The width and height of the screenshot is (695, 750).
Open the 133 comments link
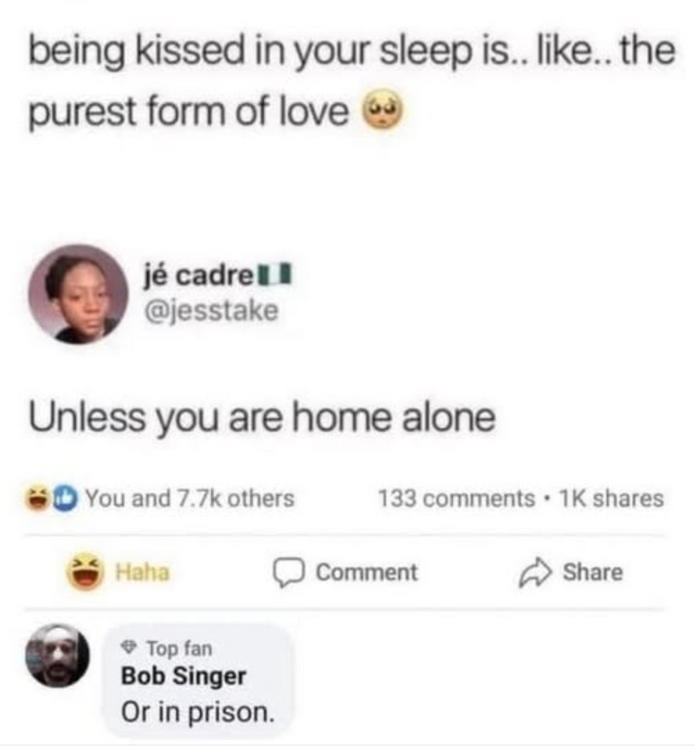456,498
